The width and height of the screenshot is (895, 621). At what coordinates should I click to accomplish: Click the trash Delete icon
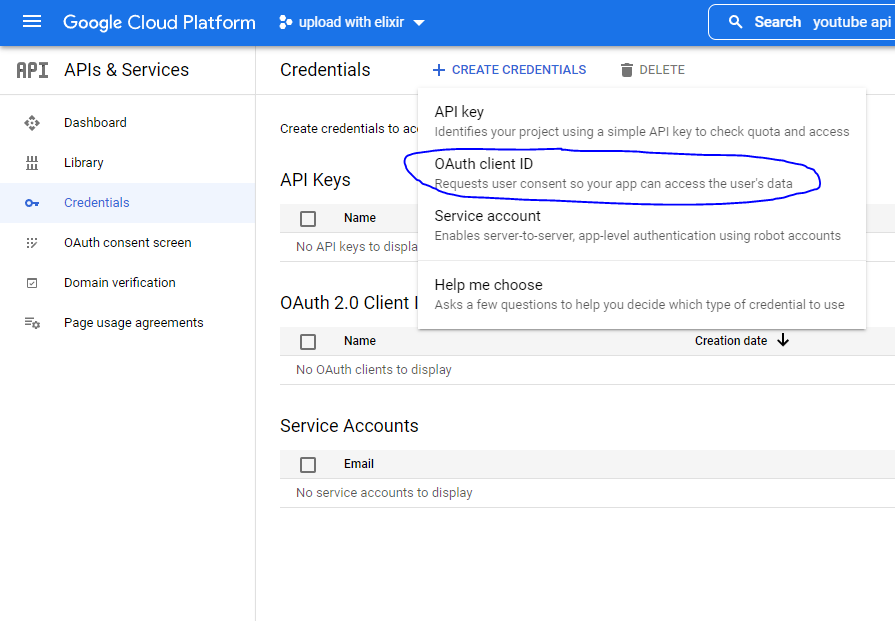pos(627,70)
